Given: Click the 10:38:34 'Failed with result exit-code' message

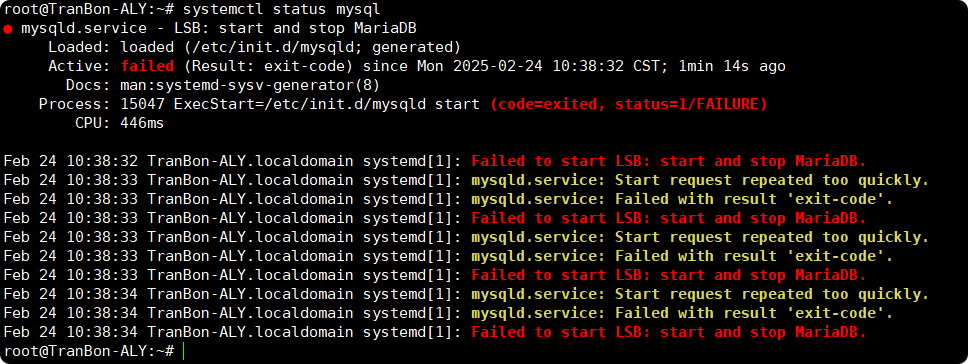Looking at the screenshot, I should tap(754, 313).
